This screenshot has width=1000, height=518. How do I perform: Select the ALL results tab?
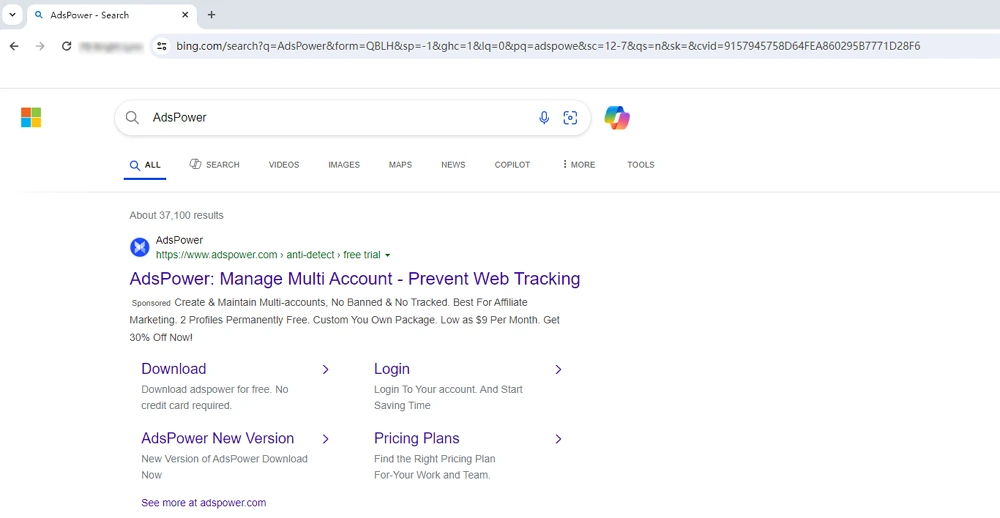tap(145, 165)
